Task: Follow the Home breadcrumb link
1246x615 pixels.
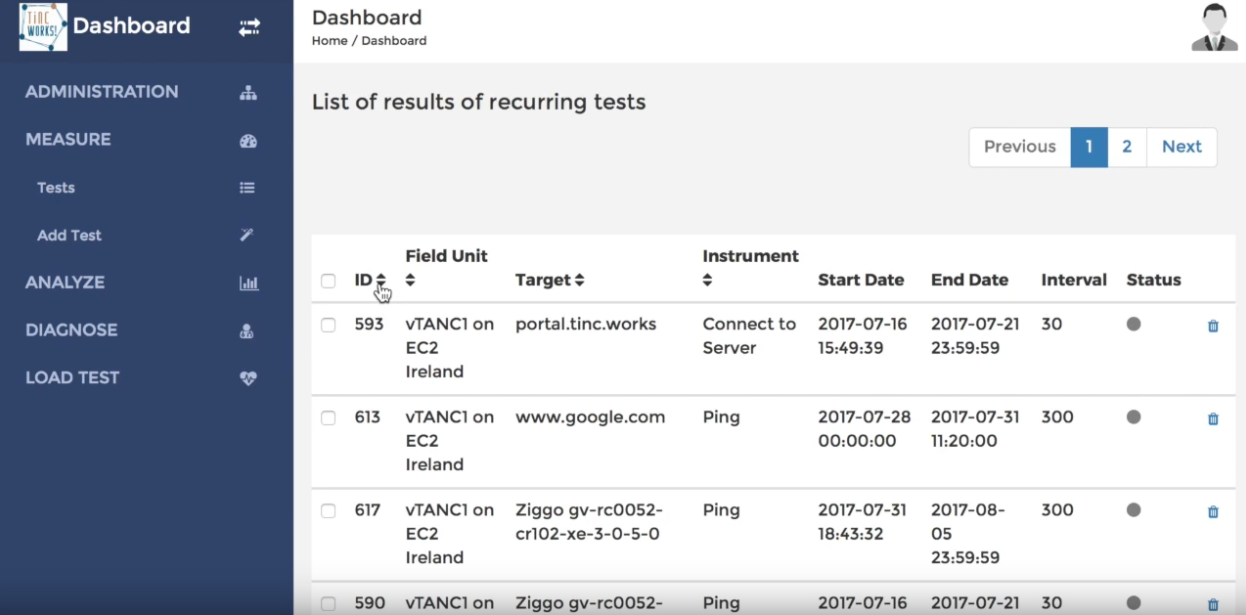Action: (329, 41)
